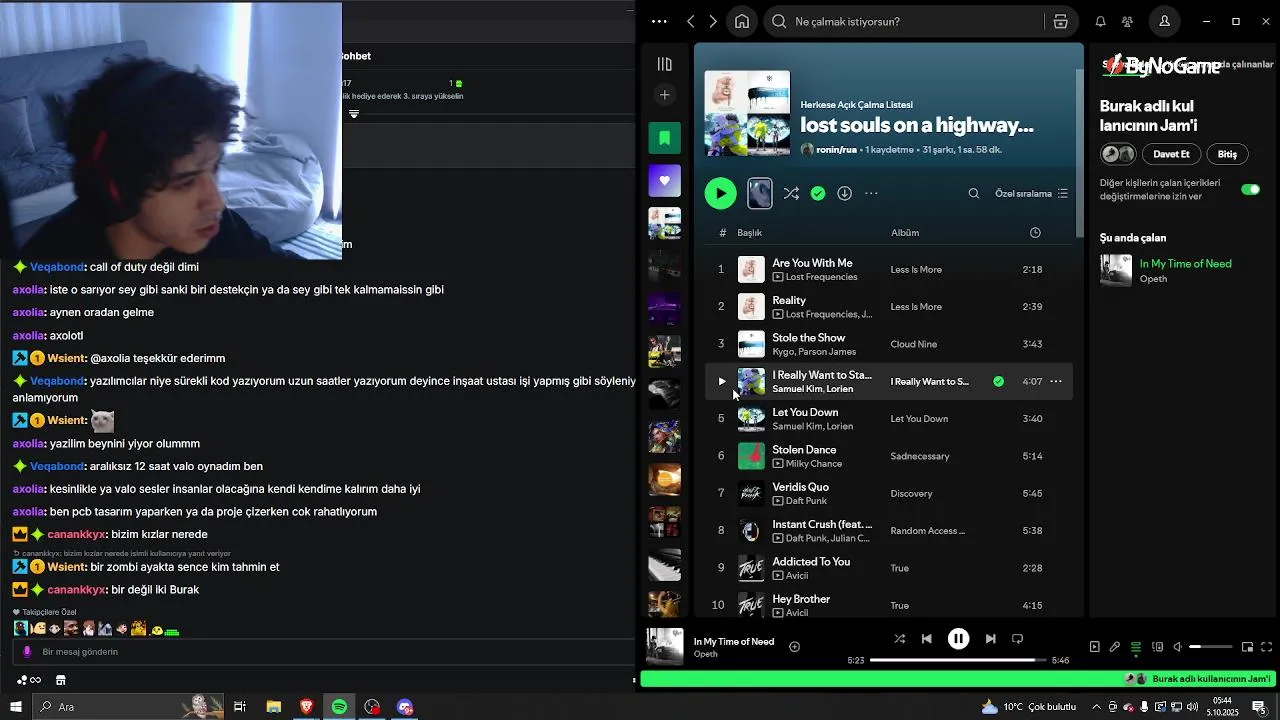Click Albüm column header

click(905, 233)
